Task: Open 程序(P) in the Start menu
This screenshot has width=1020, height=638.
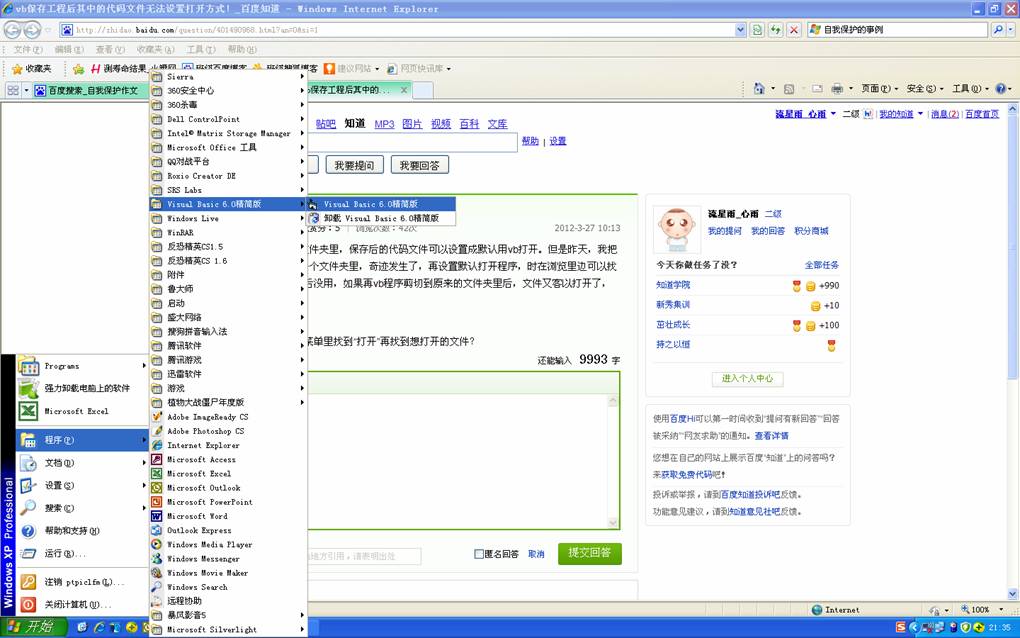Action: click(x=83, y=440)
